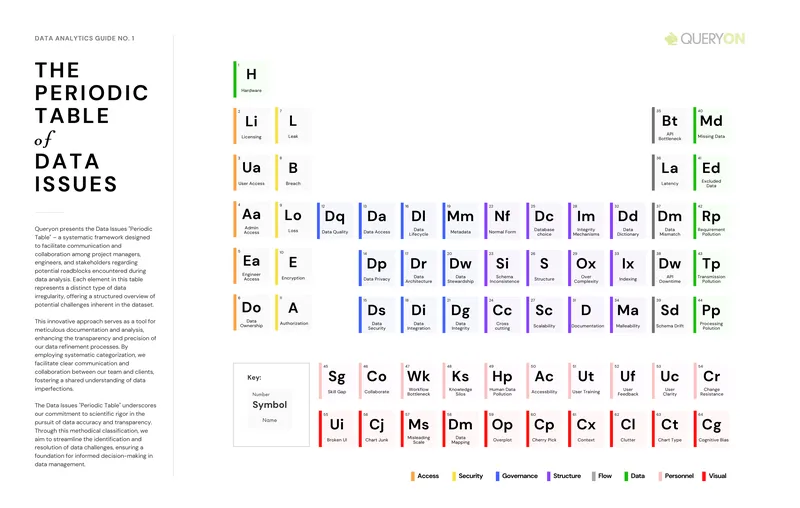Select the Lo Loss tile
Screen dimensions: 800x508
pyautogui.click(x=293, y=219)
